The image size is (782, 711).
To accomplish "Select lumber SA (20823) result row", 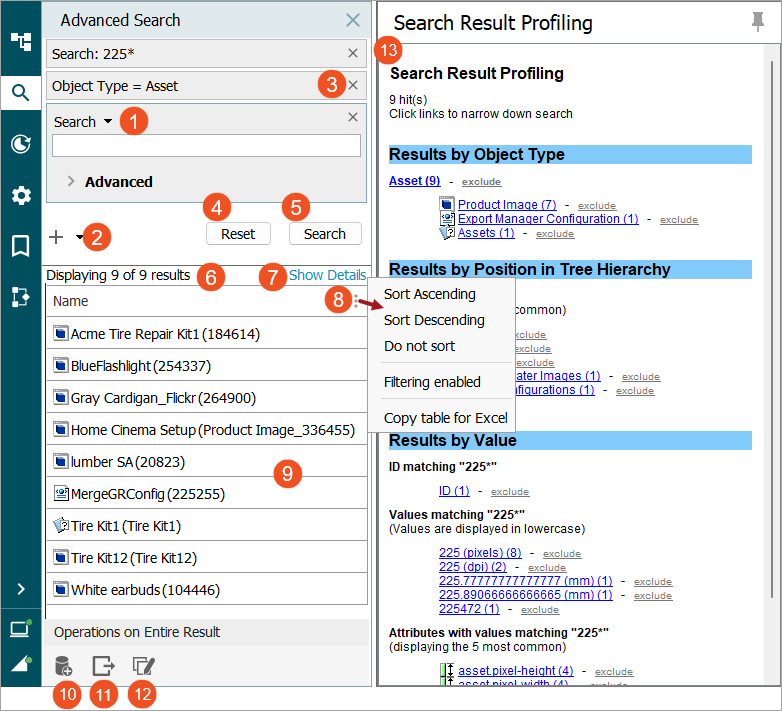I will [207, 461].
